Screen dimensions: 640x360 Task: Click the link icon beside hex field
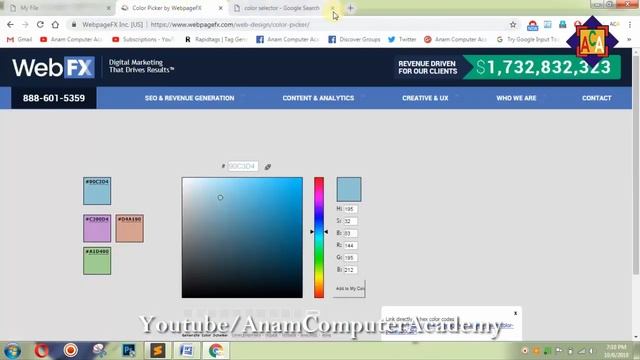pyautogui.click(x=268, y=167)
